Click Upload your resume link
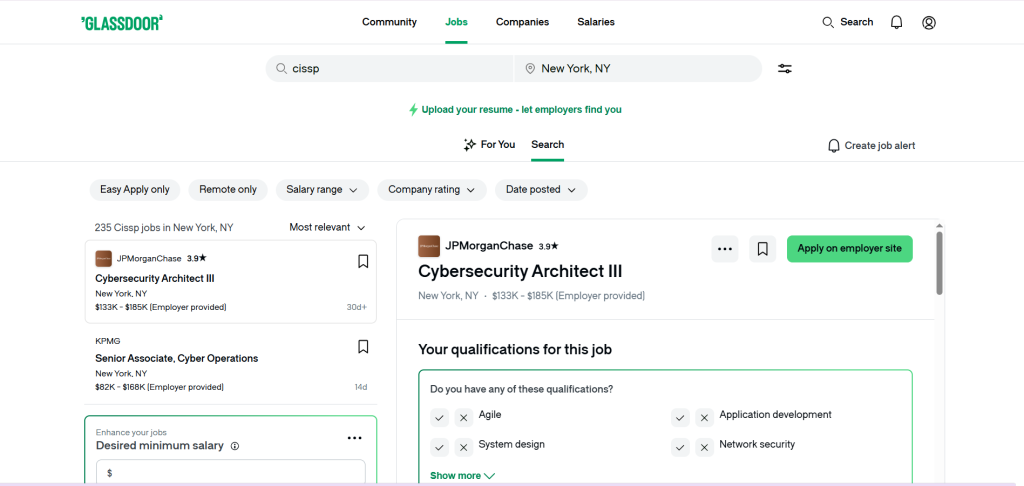Viewport: 1024px width, 486px height. [521, 110]
